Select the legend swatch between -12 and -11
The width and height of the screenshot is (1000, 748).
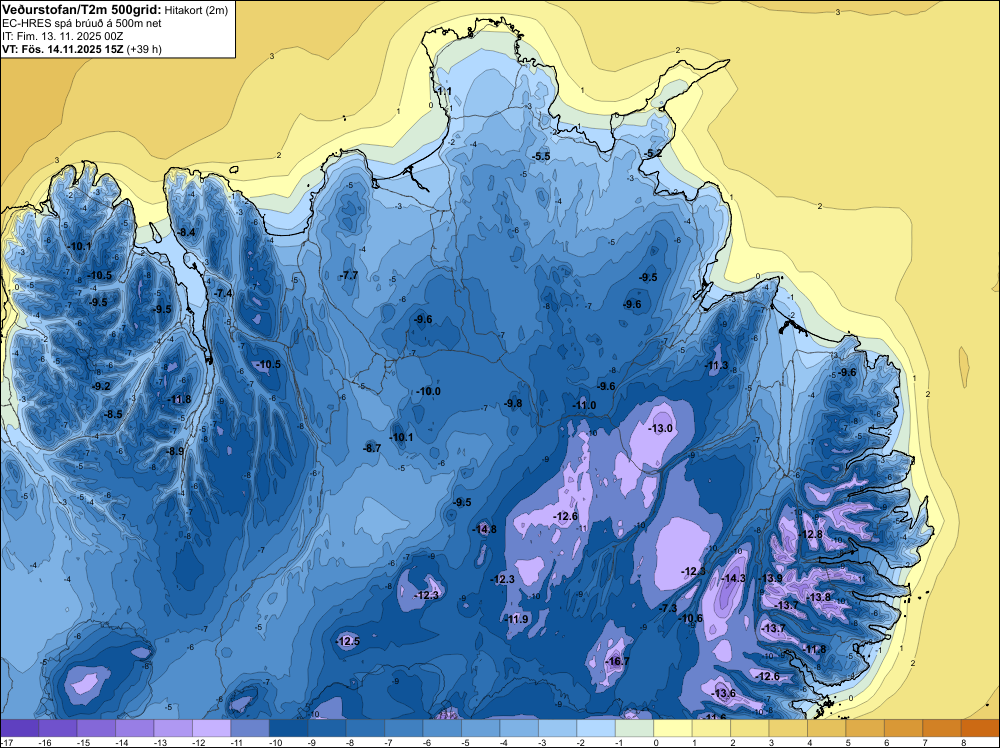pyautogui.click(x=250, y=728)
